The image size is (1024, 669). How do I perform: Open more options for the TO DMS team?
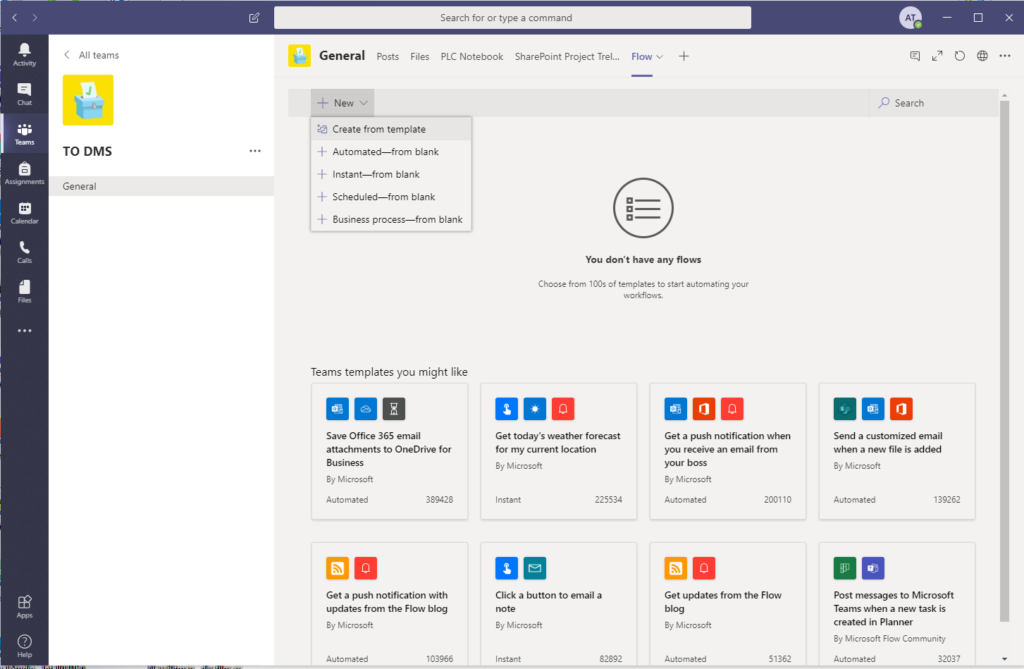pos(255,150)
